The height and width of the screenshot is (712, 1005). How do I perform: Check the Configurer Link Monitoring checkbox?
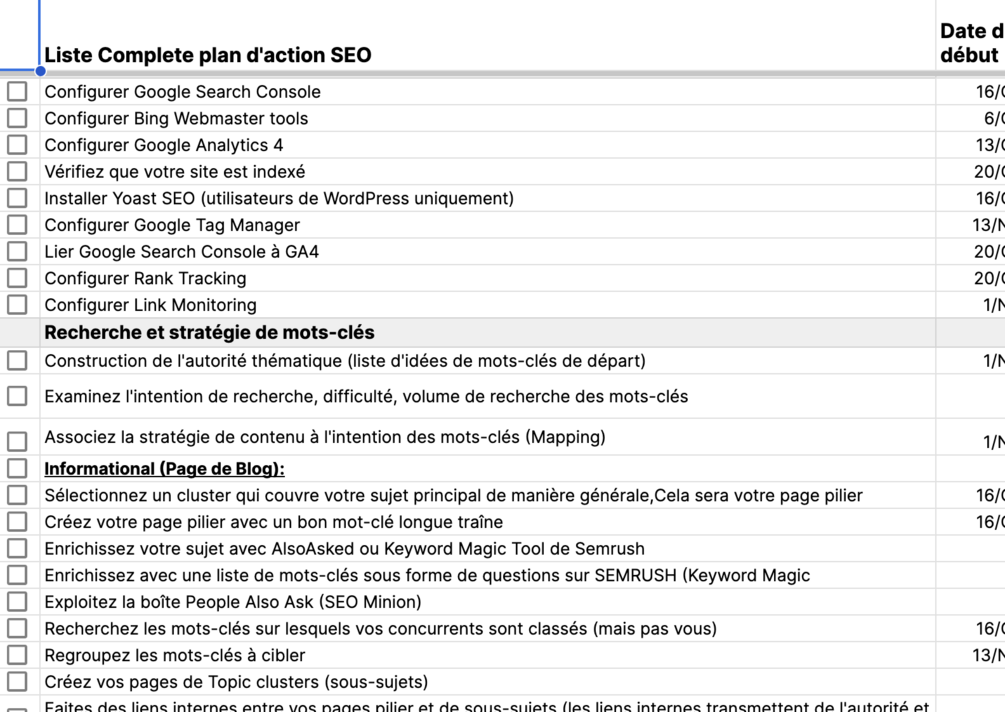pyautogui.click(x=17, y=305)
